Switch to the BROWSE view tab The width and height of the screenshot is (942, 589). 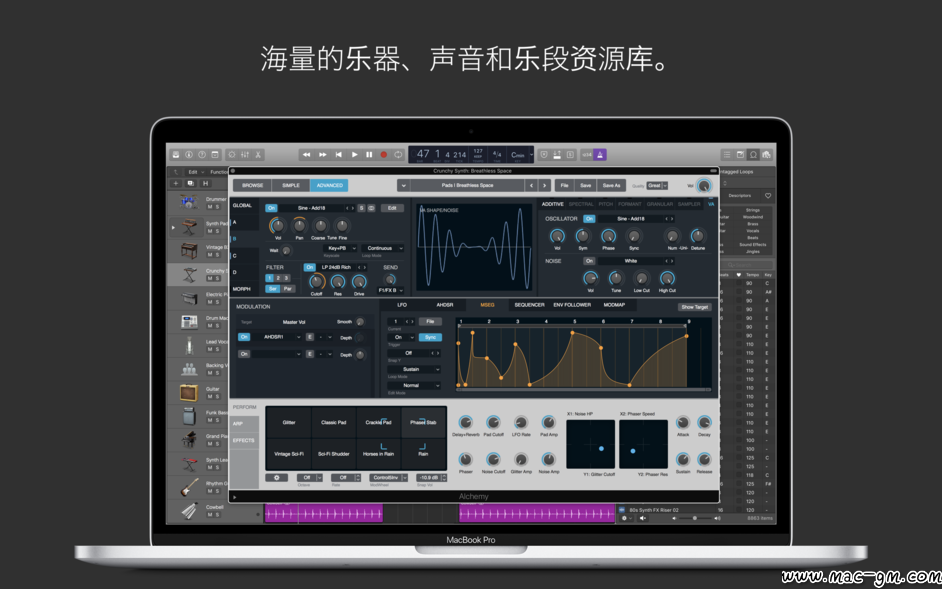point(252,185)
